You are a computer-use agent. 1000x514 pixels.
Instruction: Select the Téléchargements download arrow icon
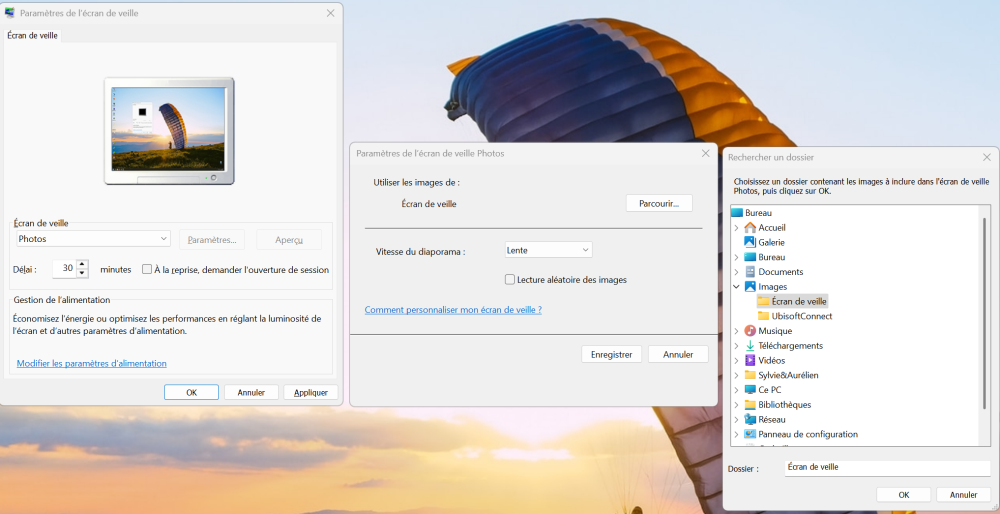click(x=750, y=346)
